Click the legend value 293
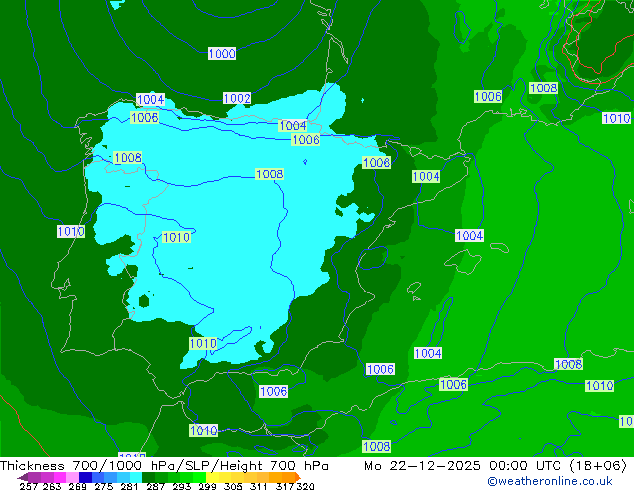 click(x=181, y=486)
